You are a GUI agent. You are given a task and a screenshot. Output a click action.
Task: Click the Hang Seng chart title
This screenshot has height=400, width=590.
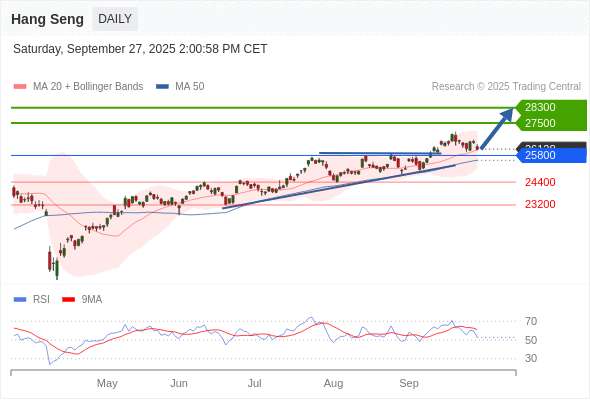[47, 19]
